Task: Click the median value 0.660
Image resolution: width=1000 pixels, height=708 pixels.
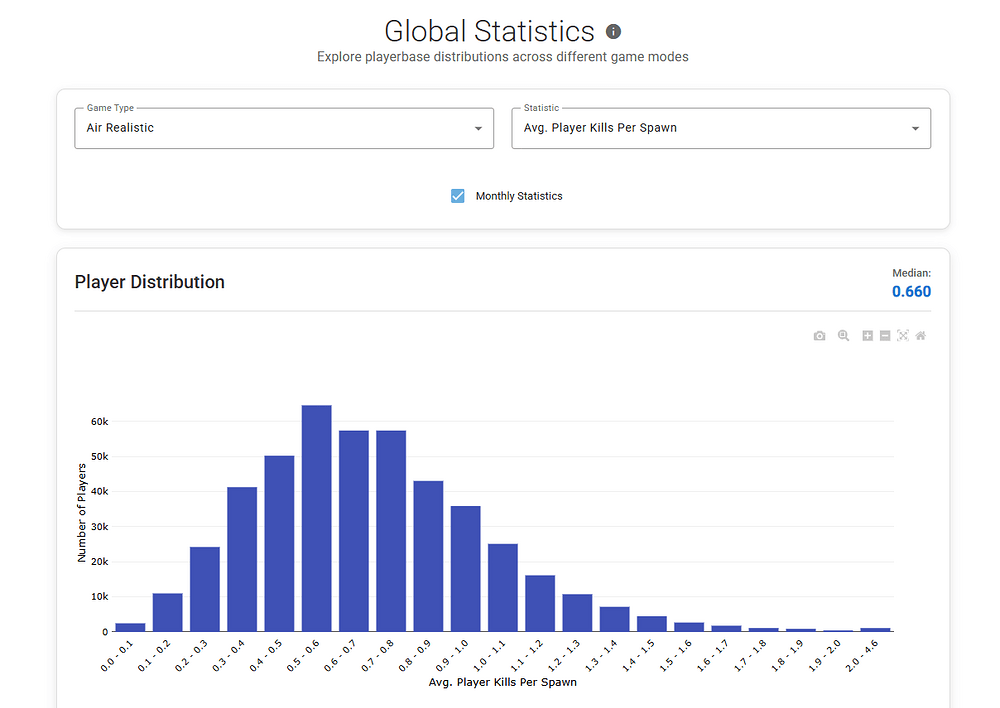Action: click(x=911, y=292)
